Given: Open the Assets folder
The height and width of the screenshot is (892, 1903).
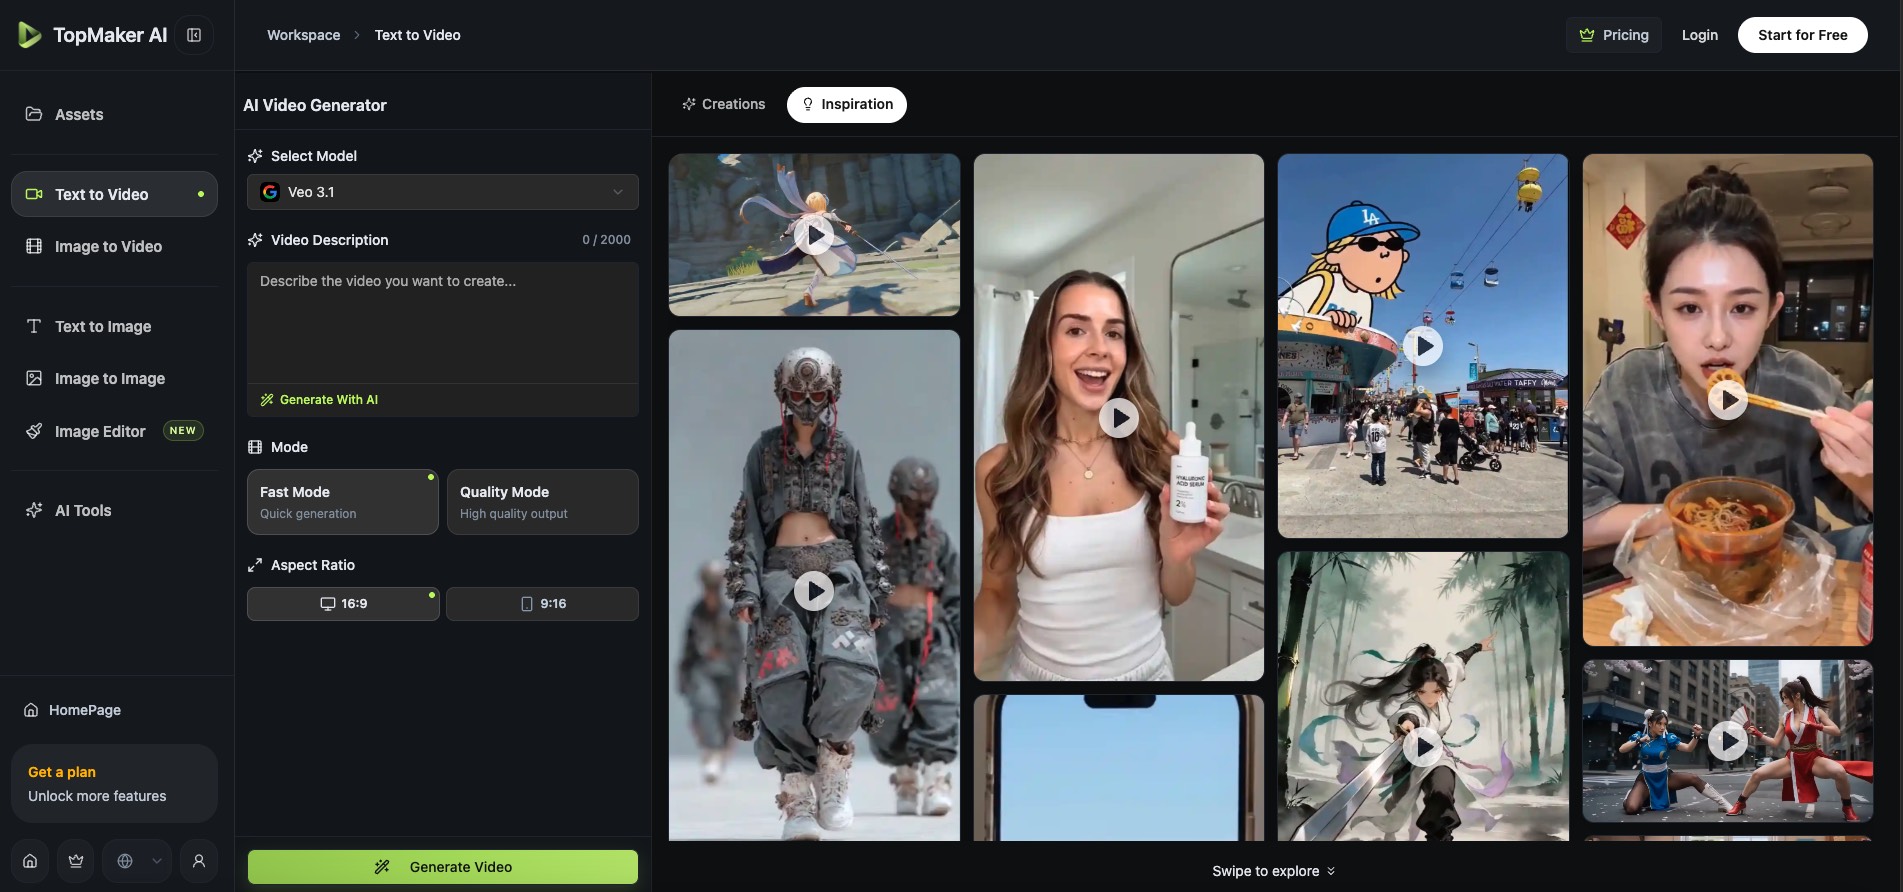Looking at the screenshot, I should tap(79, 115).
